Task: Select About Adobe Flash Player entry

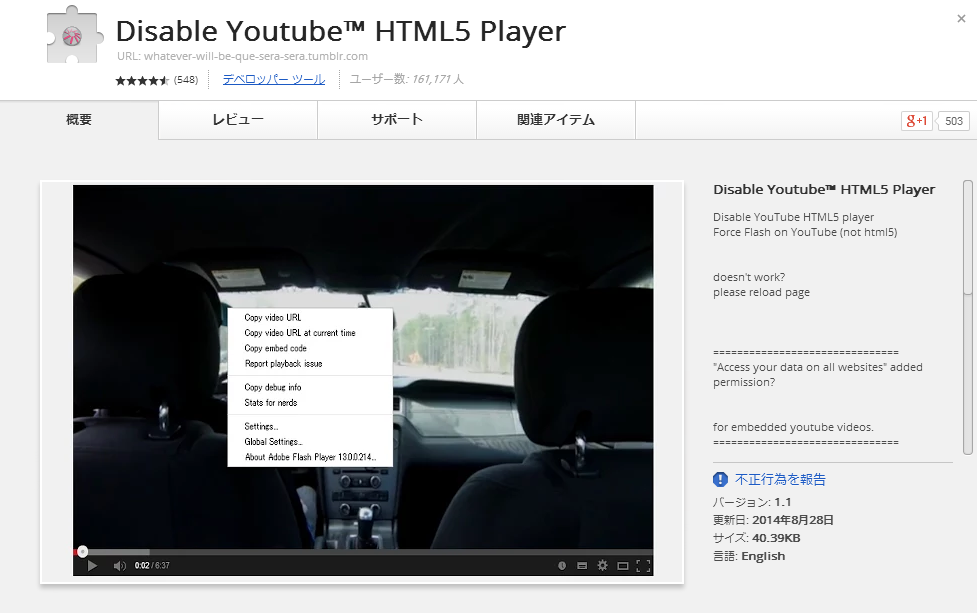Action: pos(310,457)
